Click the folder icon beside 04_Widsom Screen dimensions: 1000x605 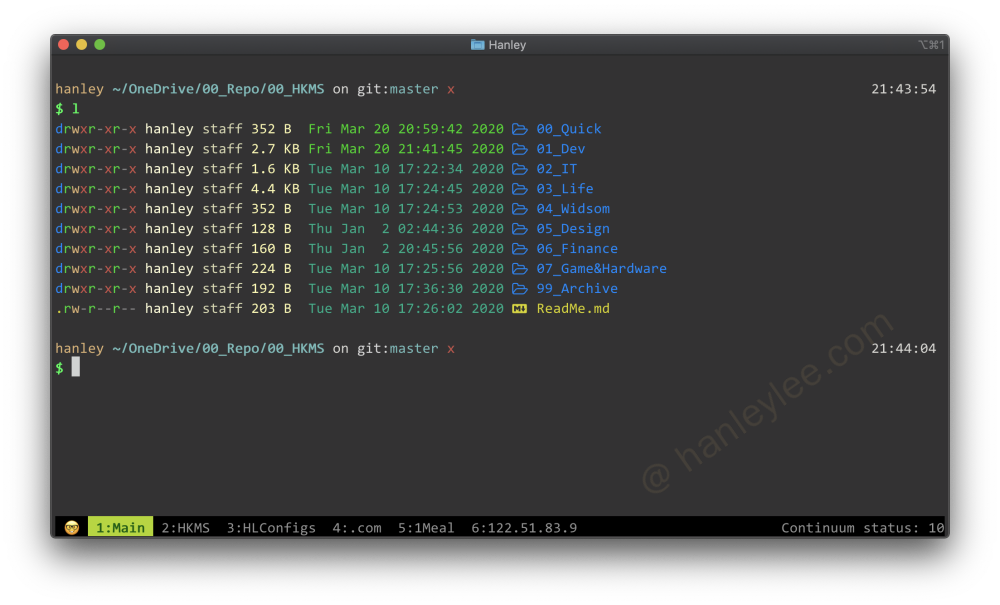tap(520, 209)
